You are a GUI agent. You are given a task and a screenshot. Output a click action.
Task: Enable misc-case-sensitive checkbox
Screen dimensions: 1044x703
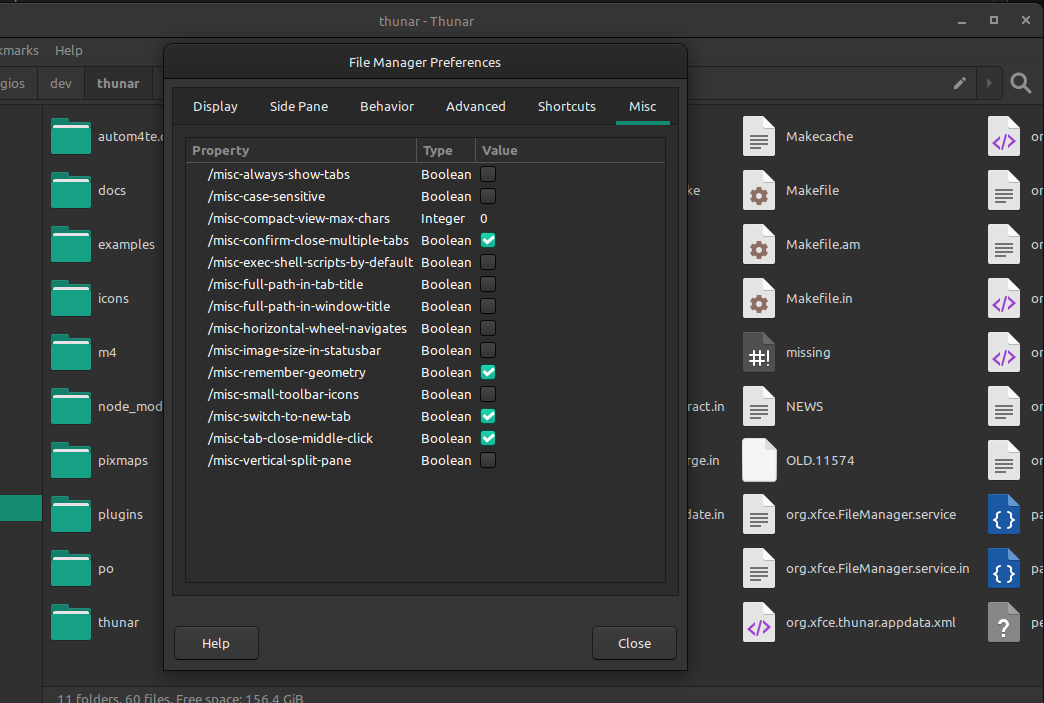click(488, 196)
